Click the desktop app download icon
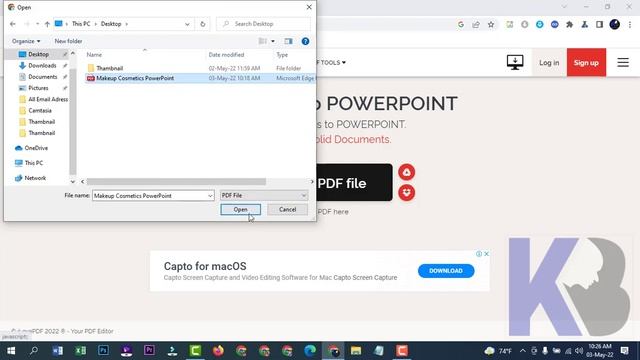Screen dimensions: 640x360 point(515,62)
